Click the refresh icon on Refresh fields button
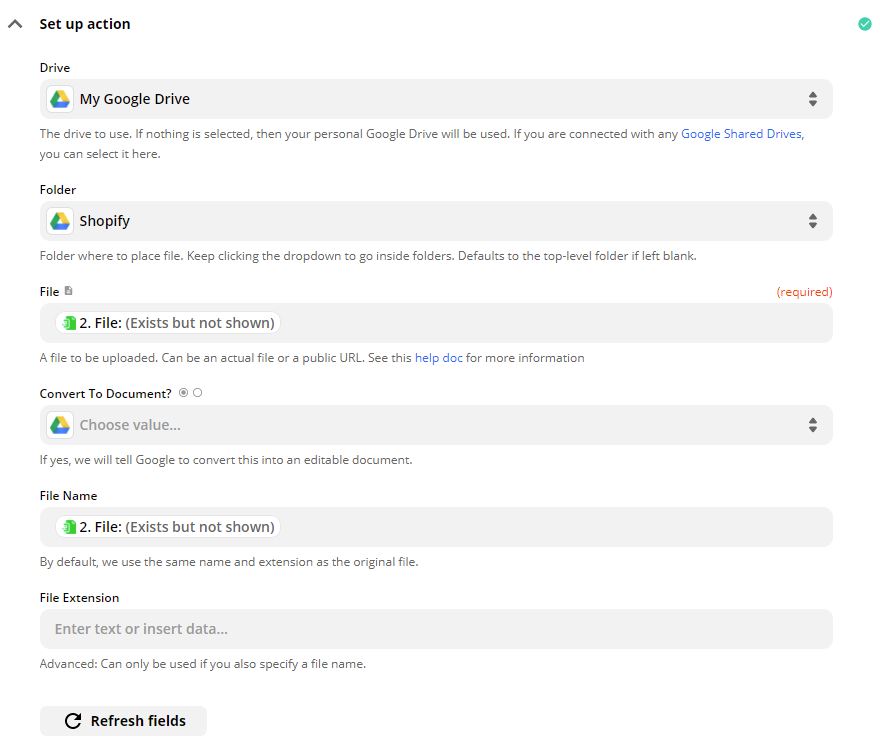 (x=70, y=720)
